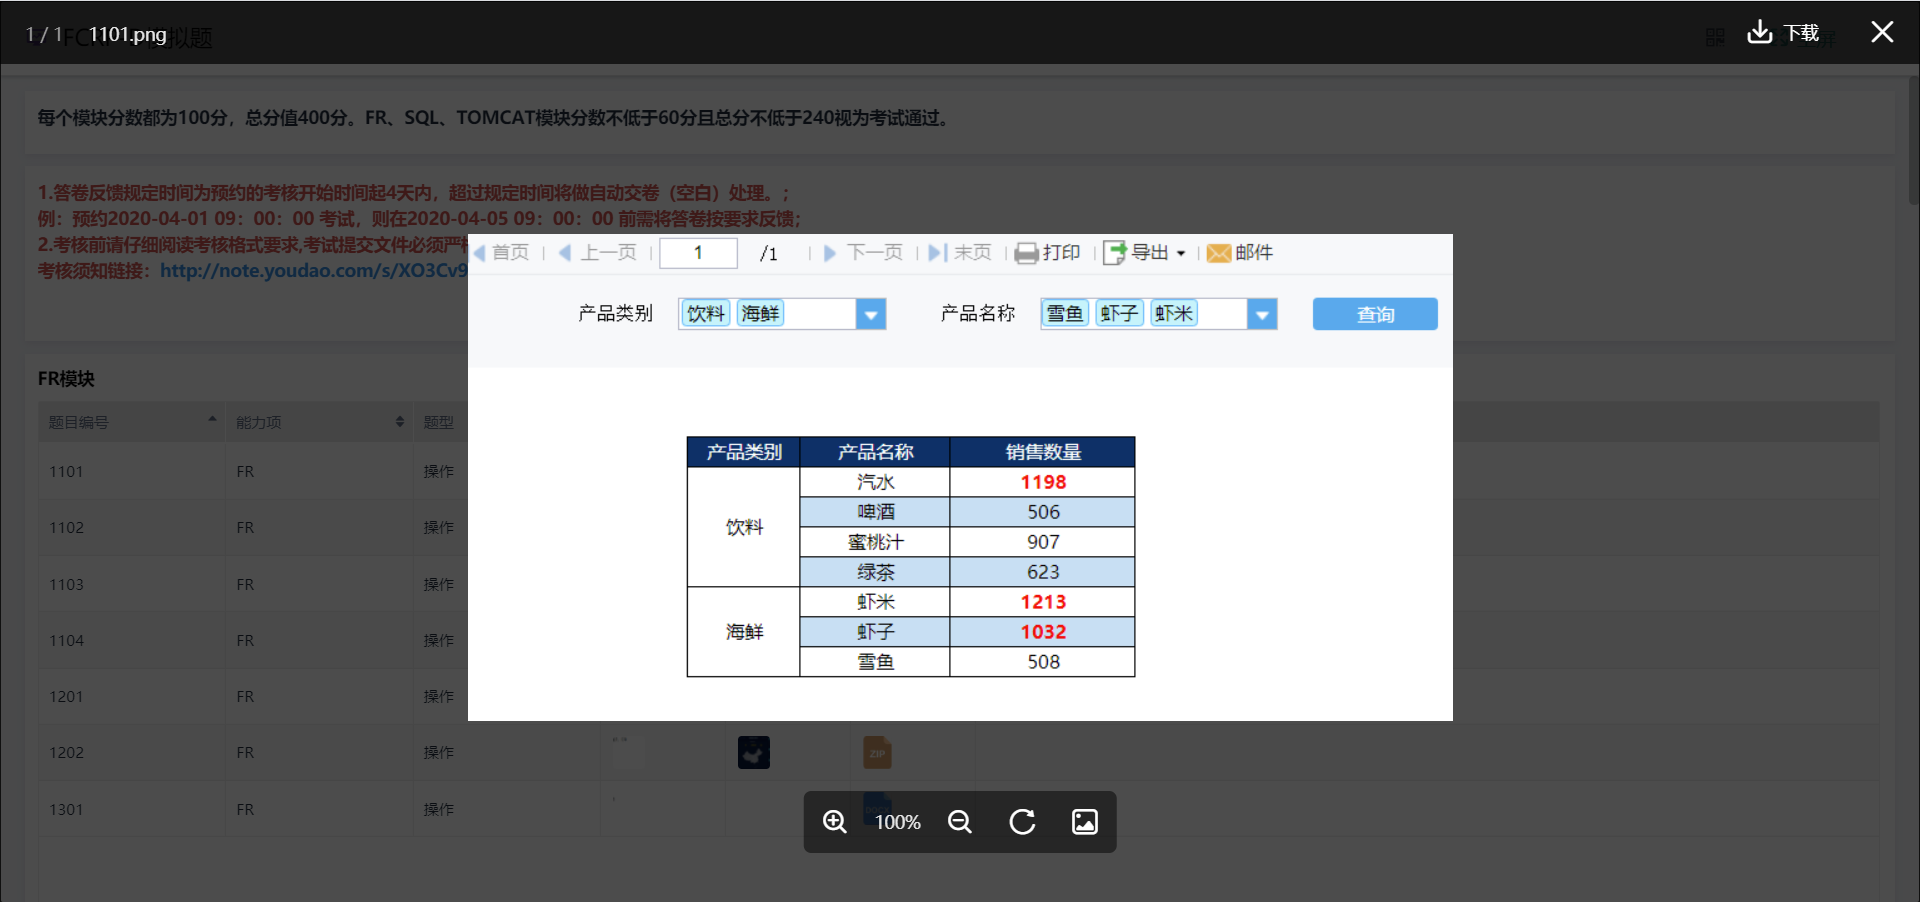
Task: Open the dark thumbnail in row 1202
Action: 754,752
